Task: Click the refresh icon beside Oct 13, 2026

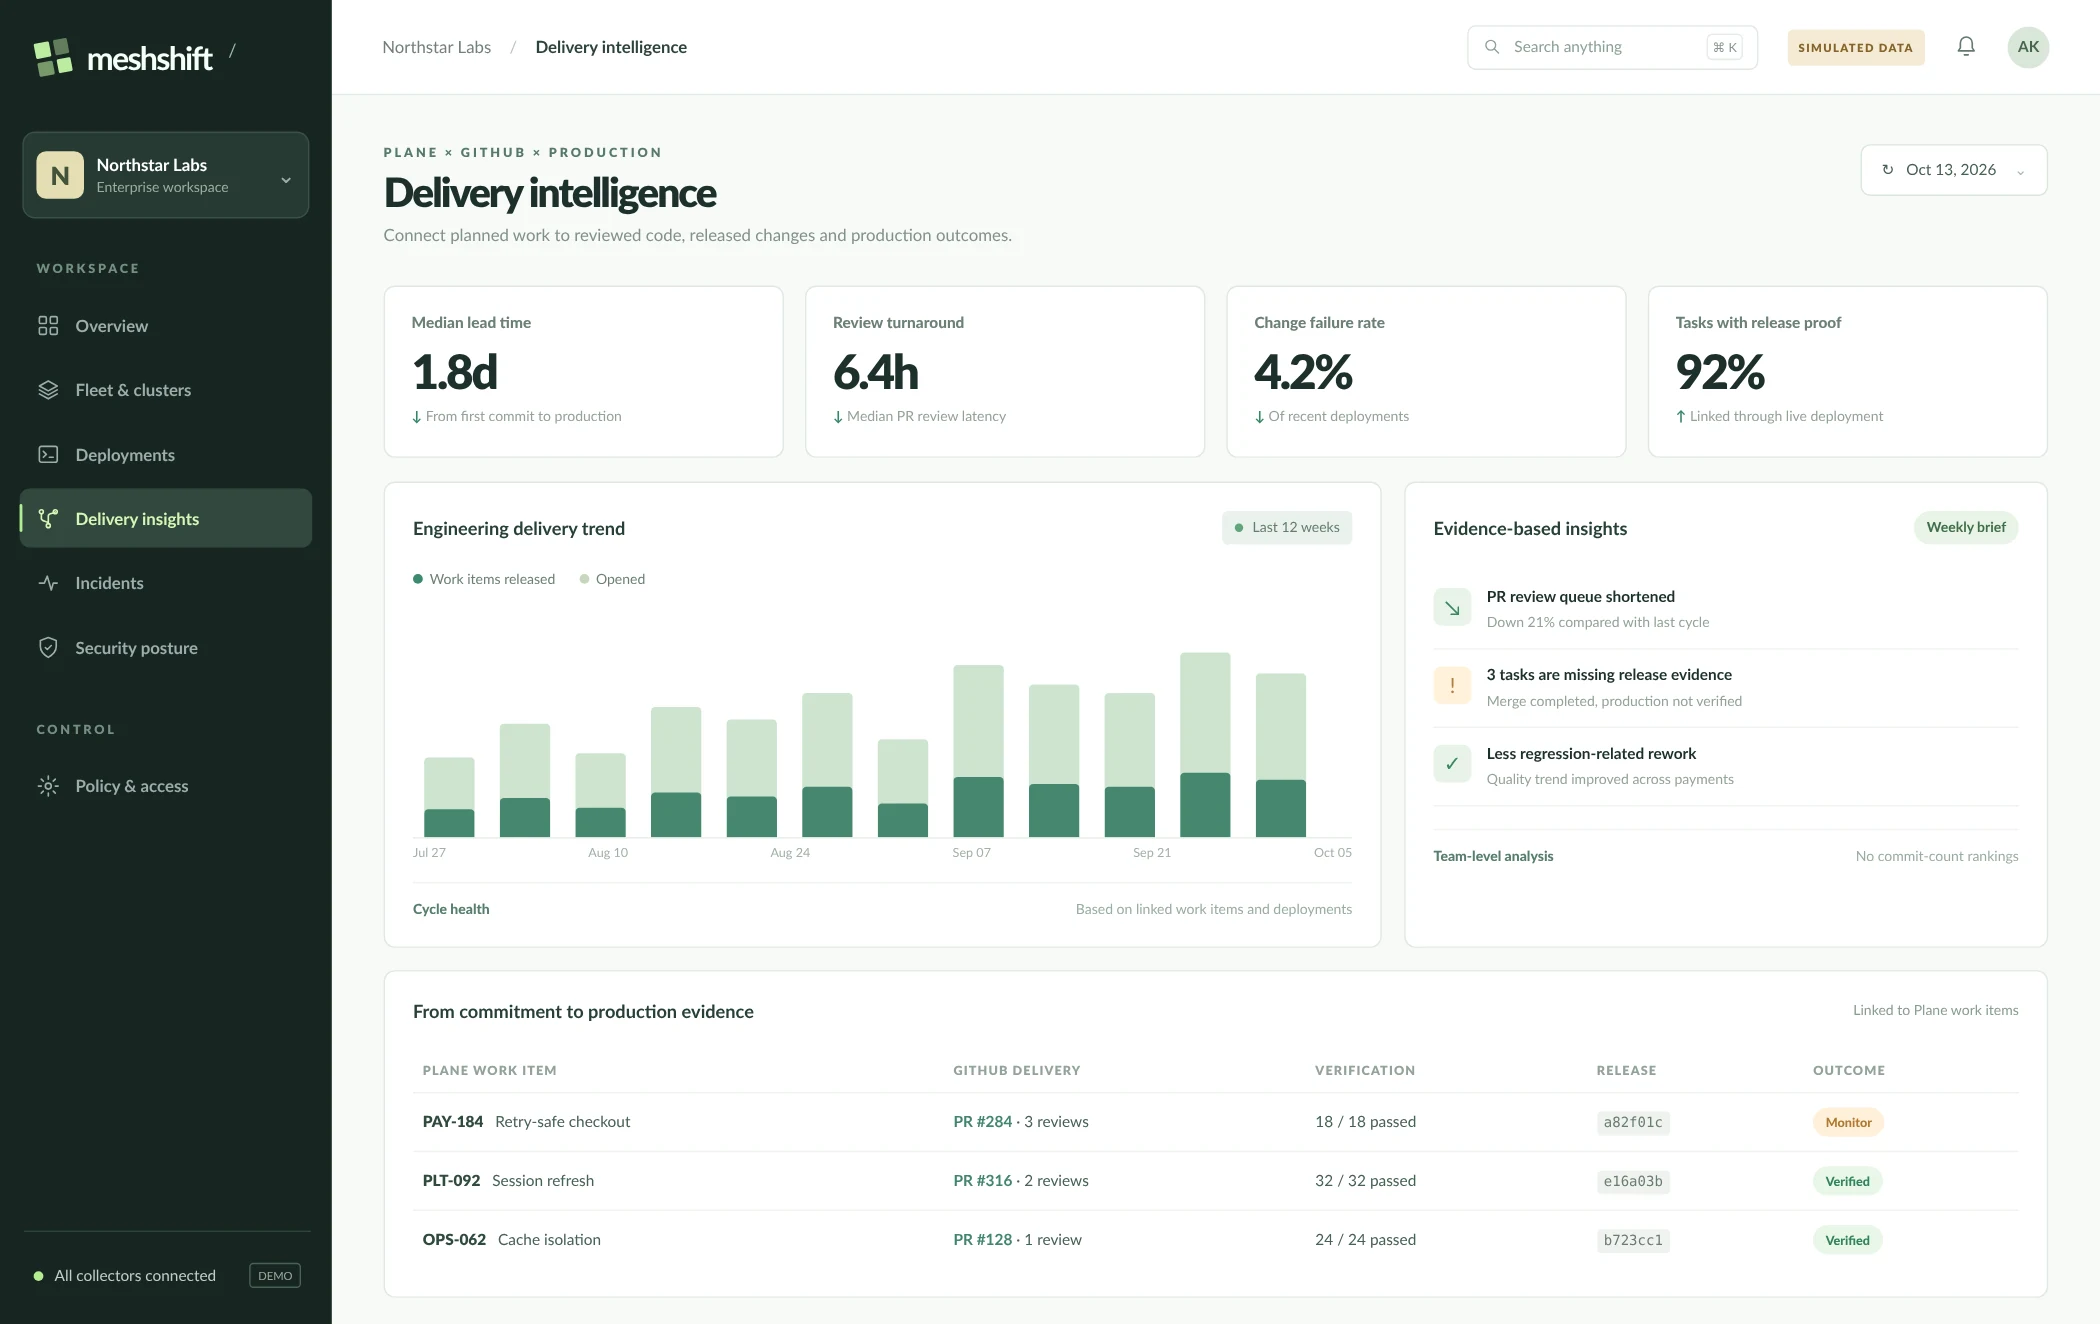Action: (x=1888, y=170)
